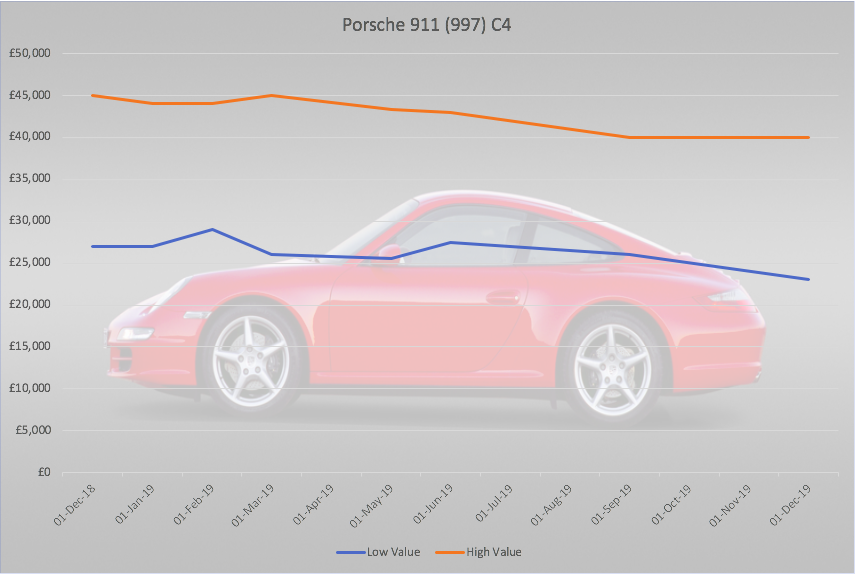Click the orange line point at March 2019
This screenshot has height=575, width=855.
272,95
